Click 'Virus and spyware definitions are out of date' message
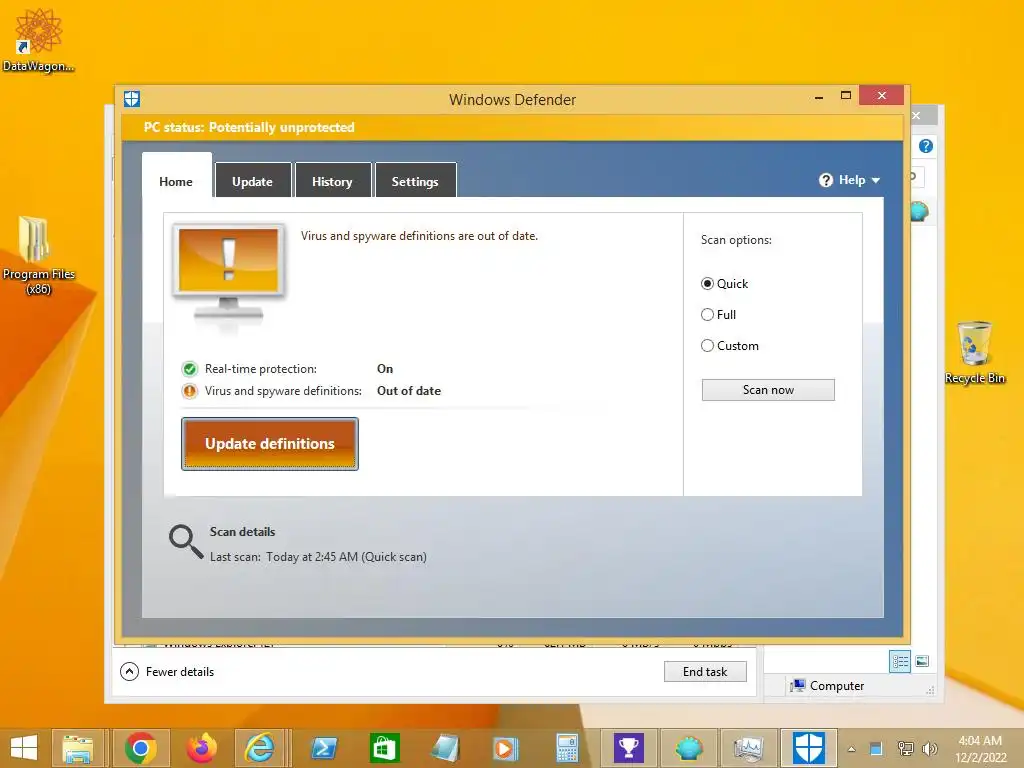This screenshot has width=1024, height=768. pyautogui.click(x=419, y=236)
